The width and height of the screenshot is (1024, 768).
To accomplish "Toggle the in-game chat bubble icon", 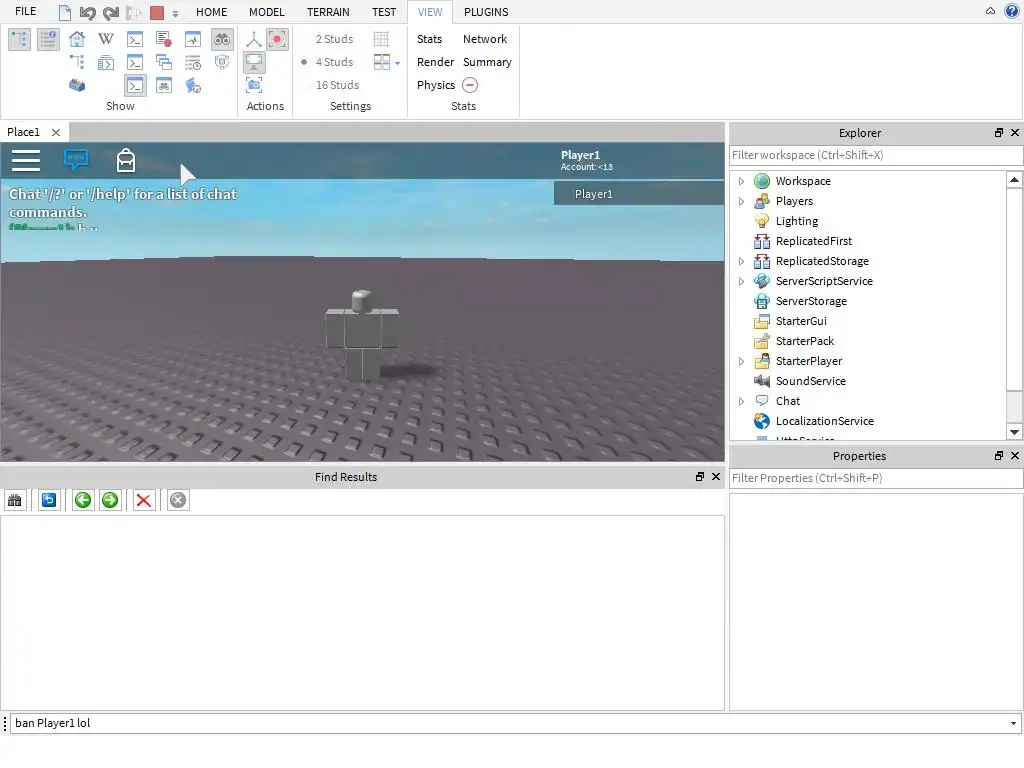I will 76,159.
